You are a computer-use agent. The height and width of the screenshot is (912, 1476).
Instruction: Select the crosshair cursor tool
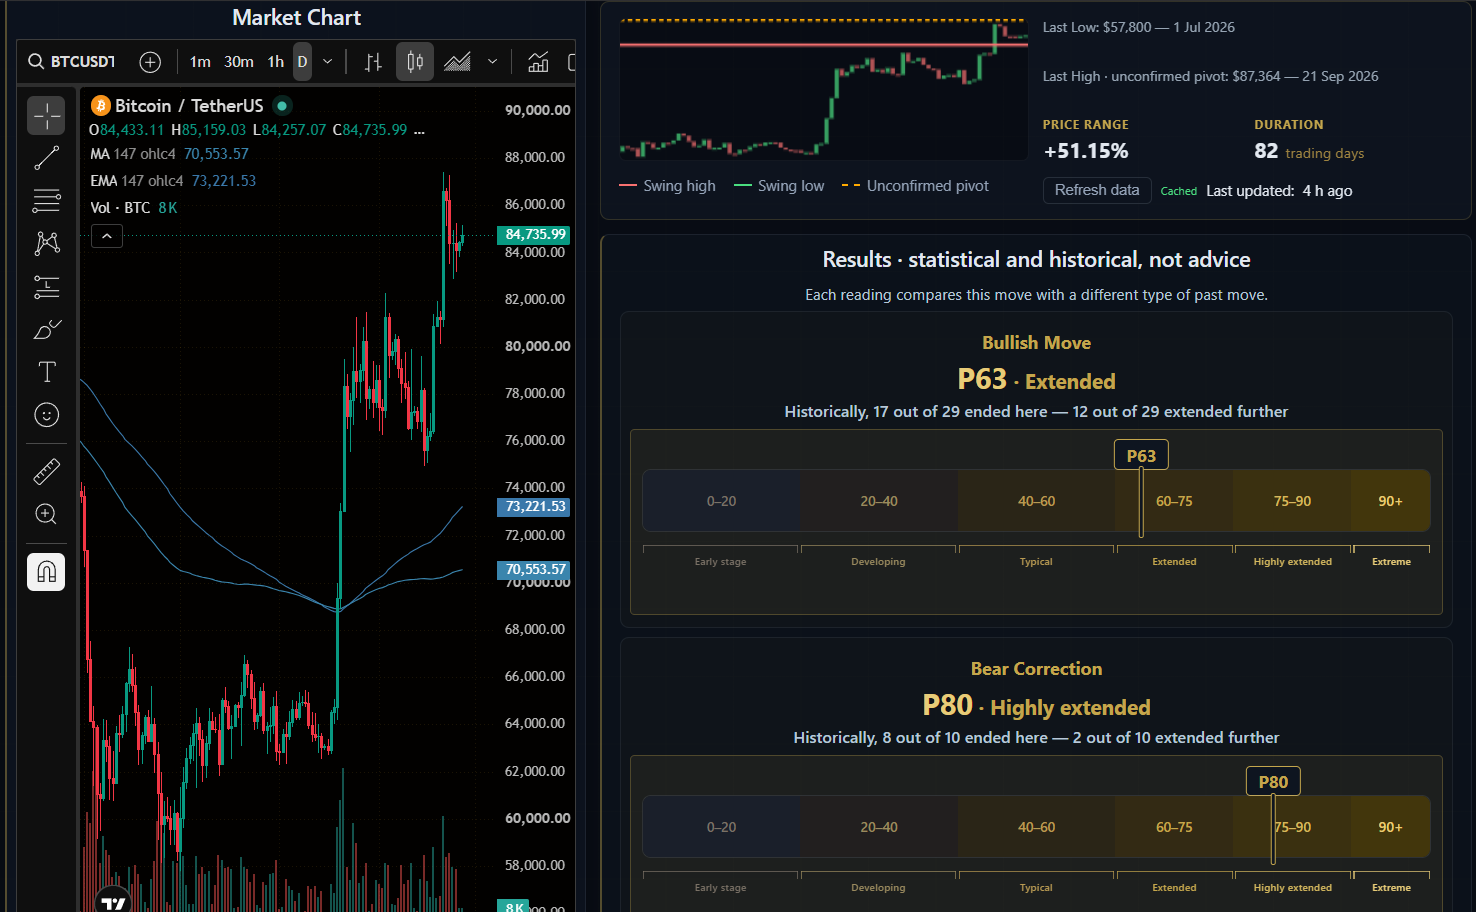pyautogui.click(x=46, y=116)
